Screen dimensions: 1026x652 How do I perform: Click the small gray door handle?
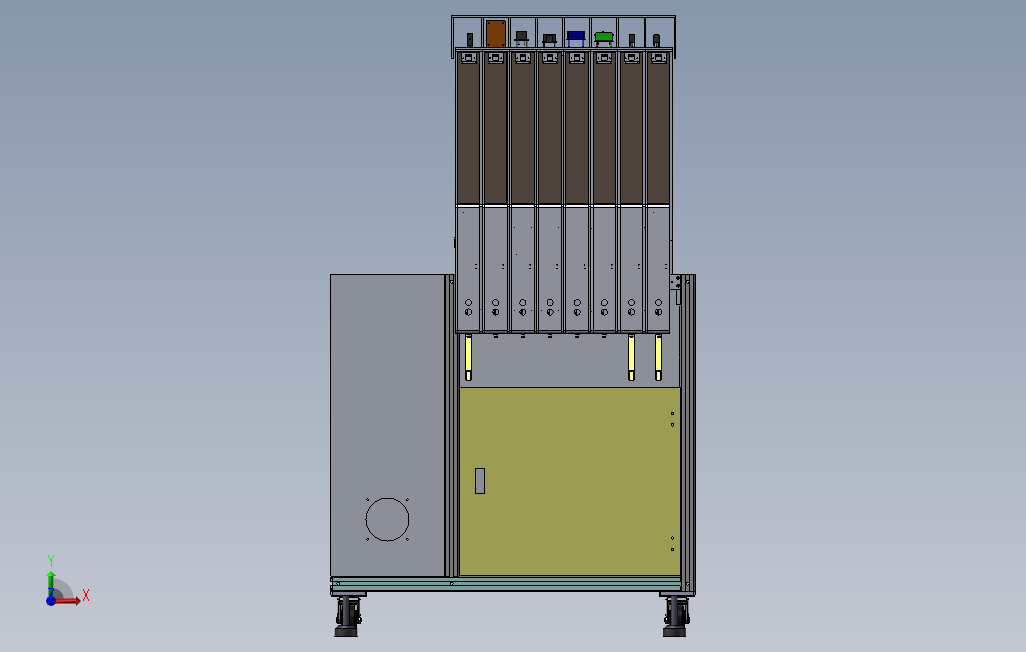480,480
